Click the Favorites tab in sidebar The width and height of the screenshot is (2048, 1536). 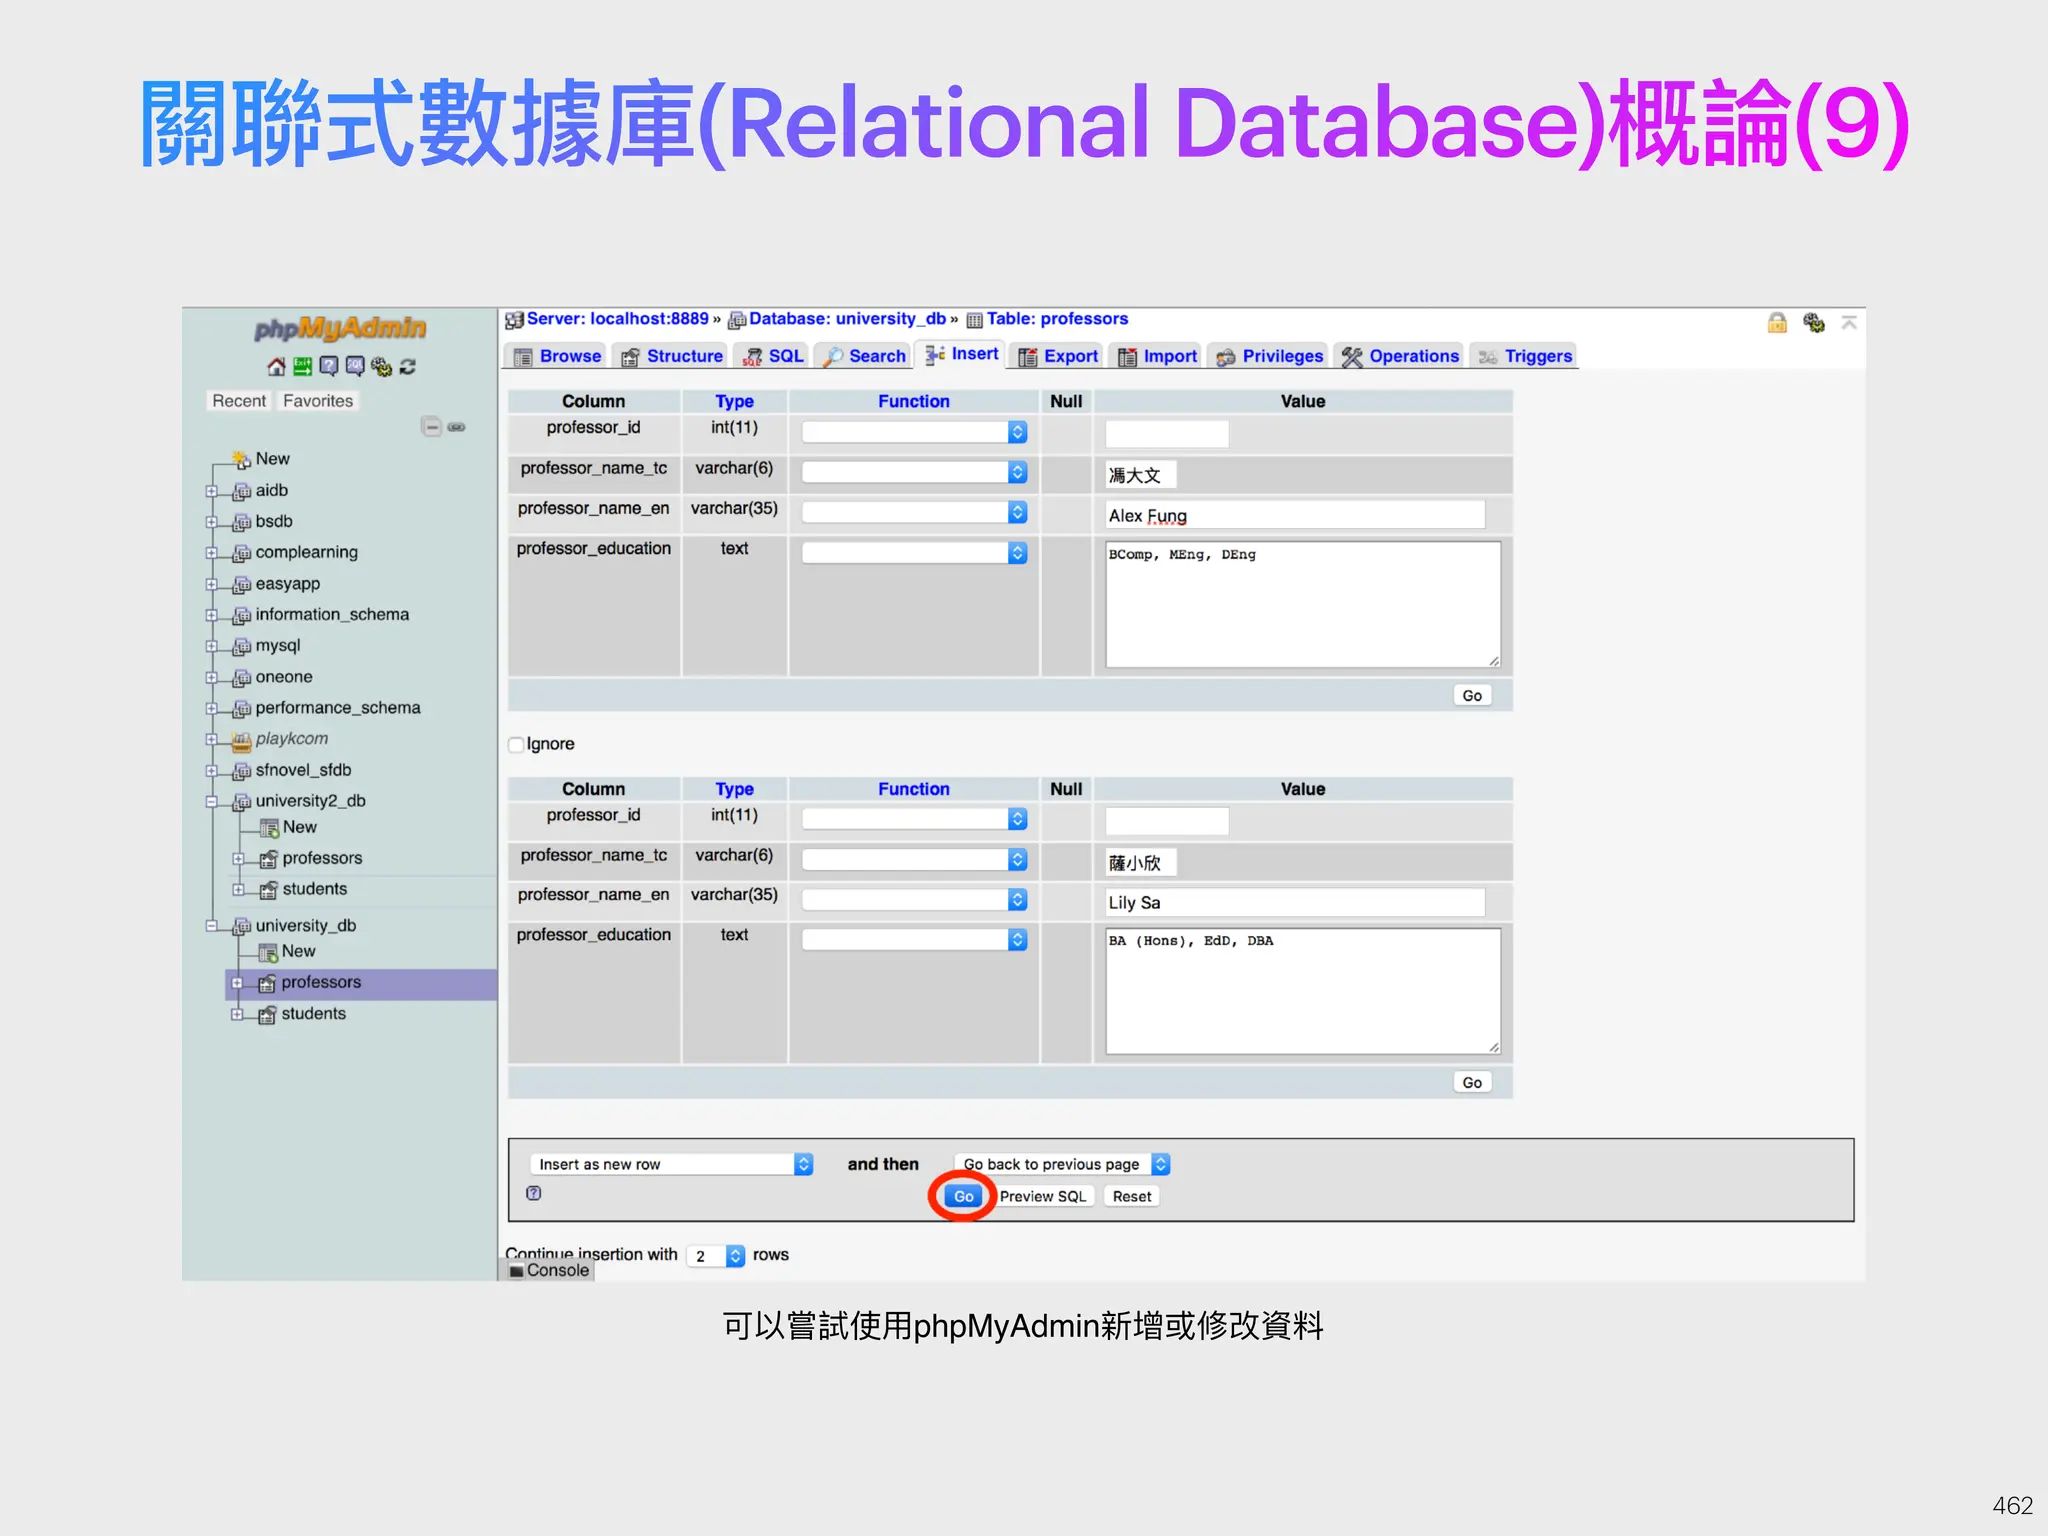tap(317, 401)
